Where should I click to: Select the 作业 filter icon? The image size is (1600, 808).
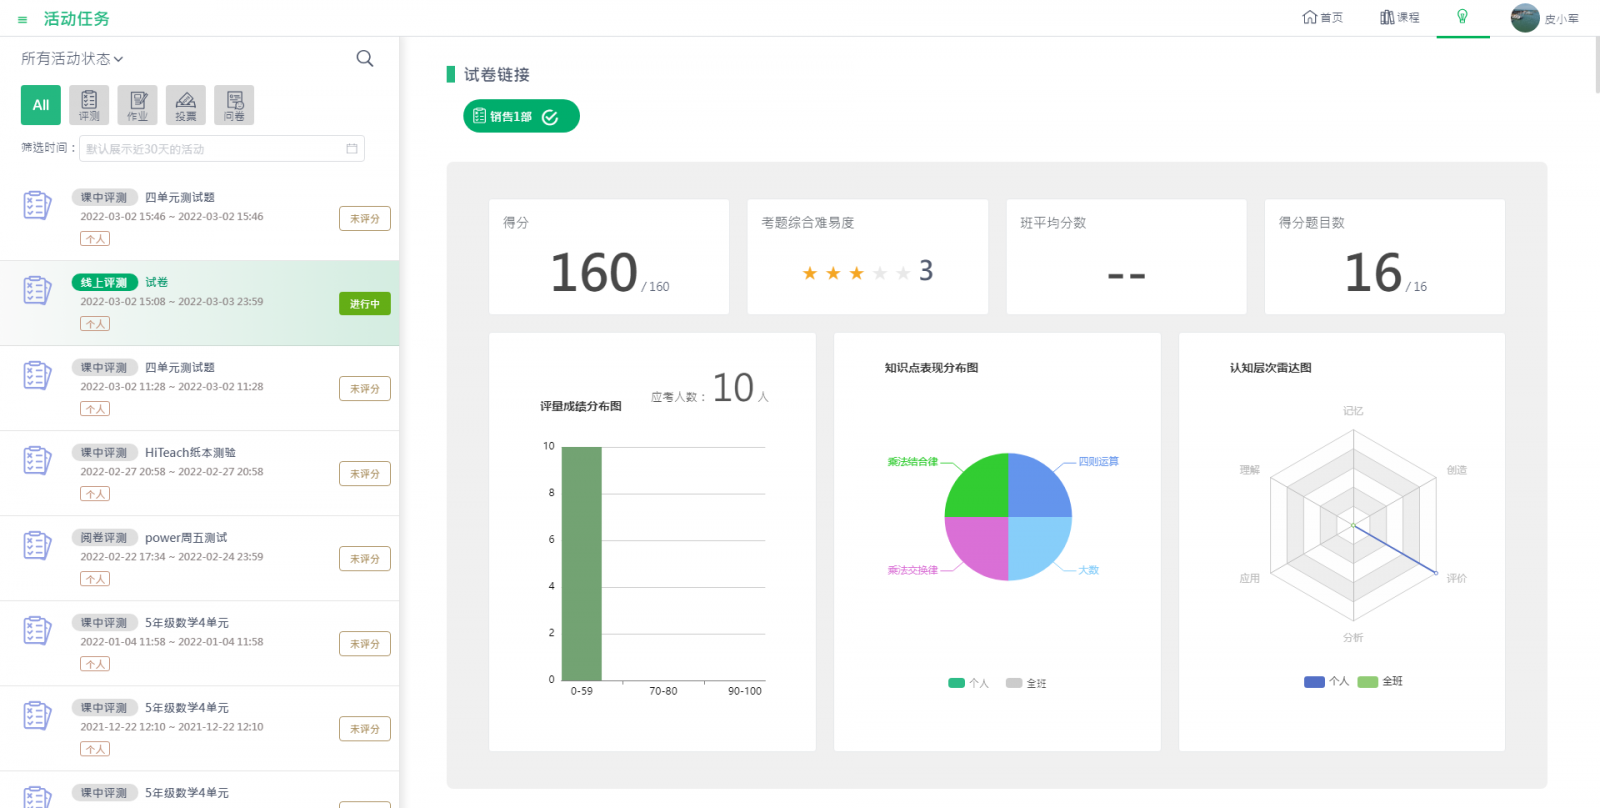coord(137,105)
